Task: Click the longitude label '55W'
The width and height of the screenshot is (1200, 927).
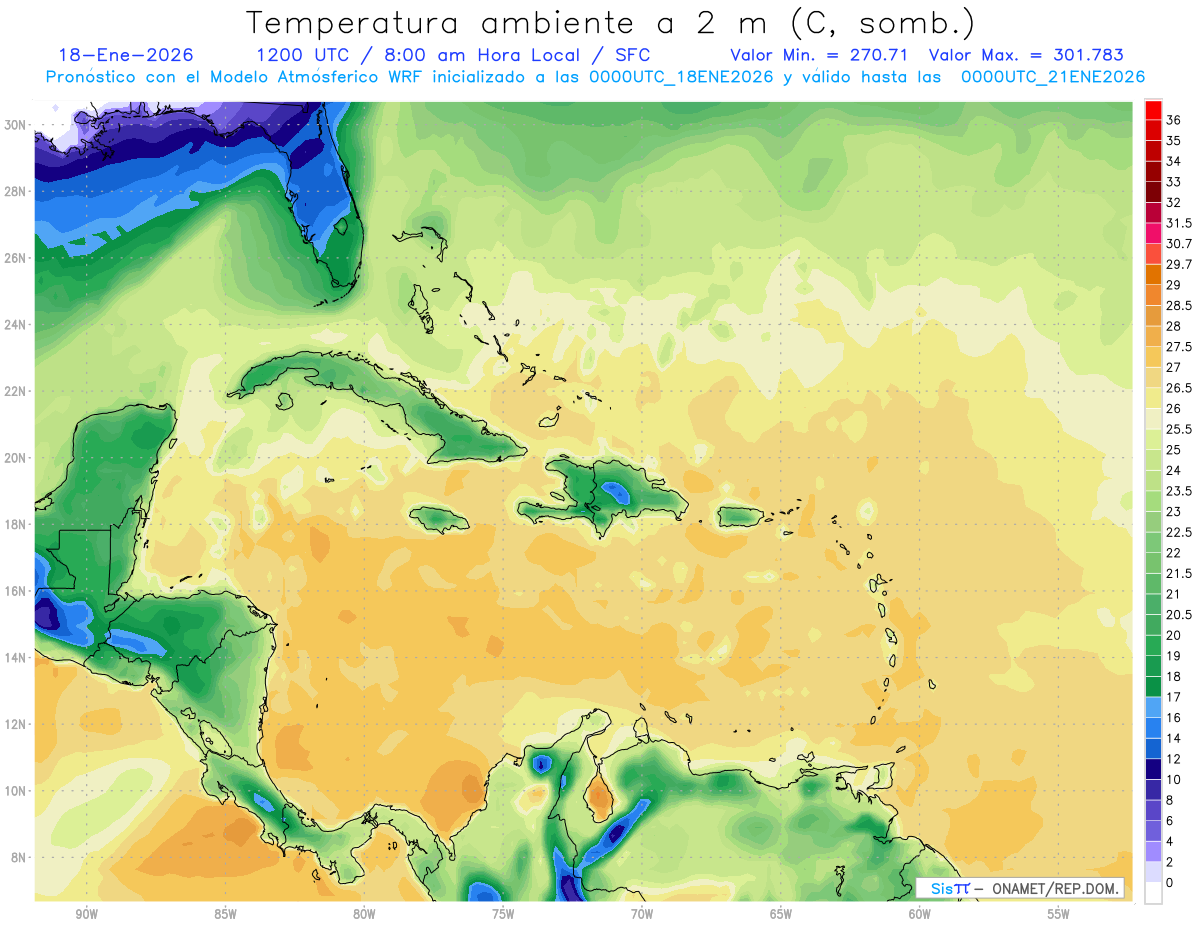Action: click(1059, 914)
